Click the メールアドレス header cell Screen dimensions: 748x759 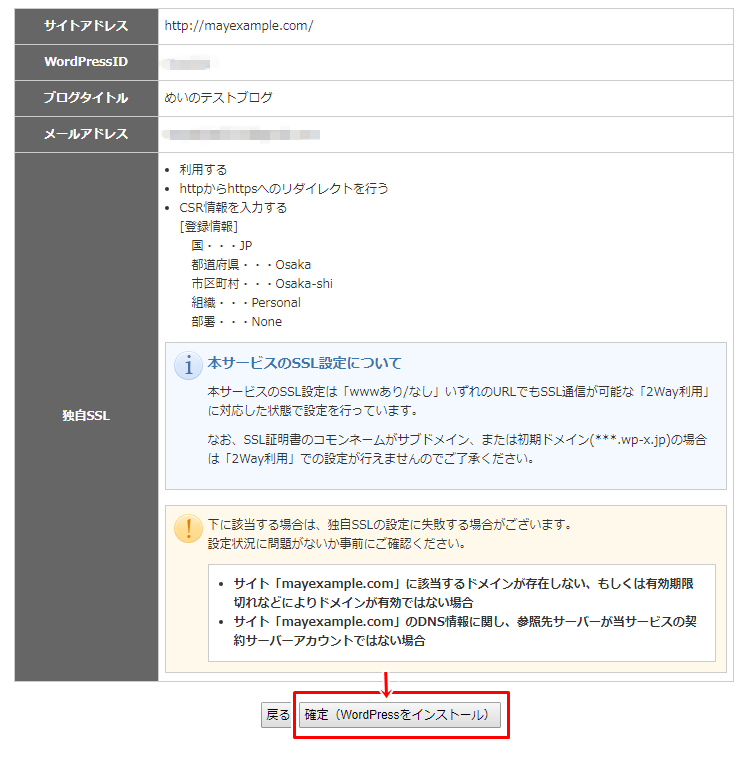86,134
